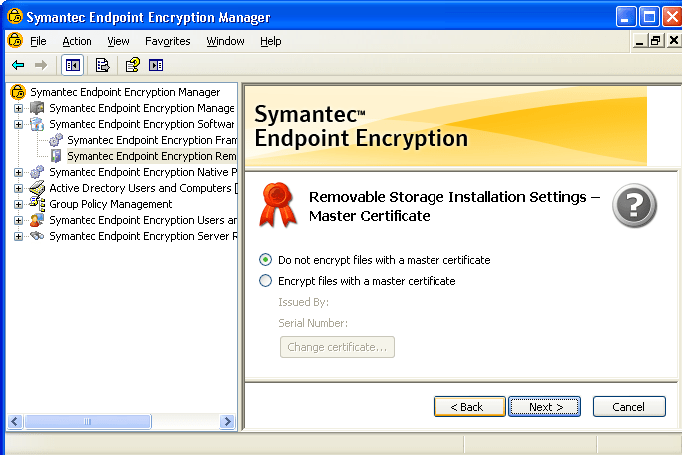Viewport: 682px width, 455px height.
Task: Select Do not encrypt files with master certificate
Action: [265, 260]
